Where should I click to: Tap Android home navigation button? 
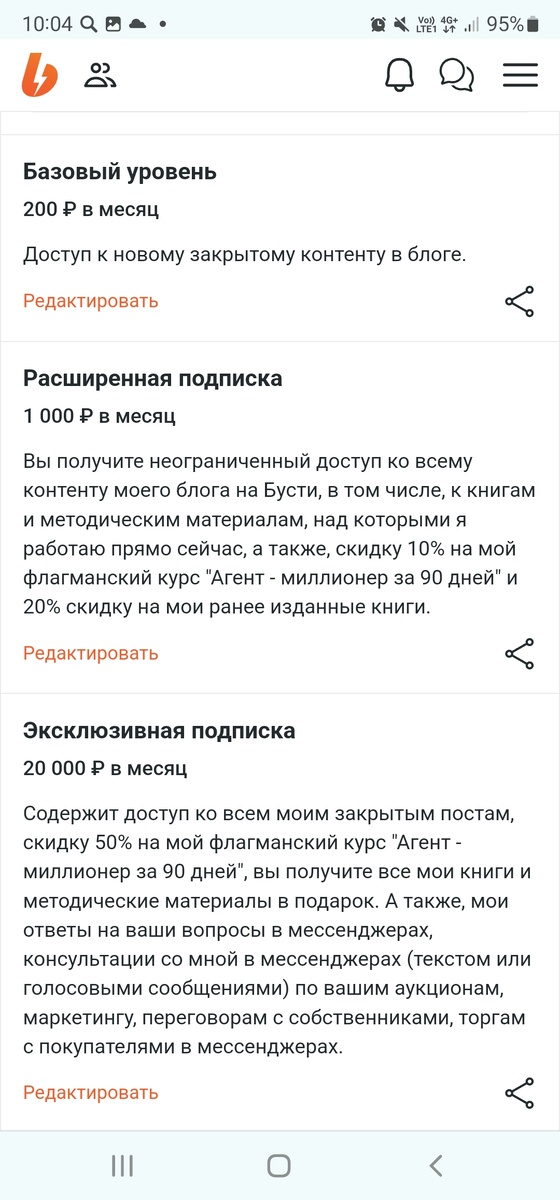[x=279, y=1165]
